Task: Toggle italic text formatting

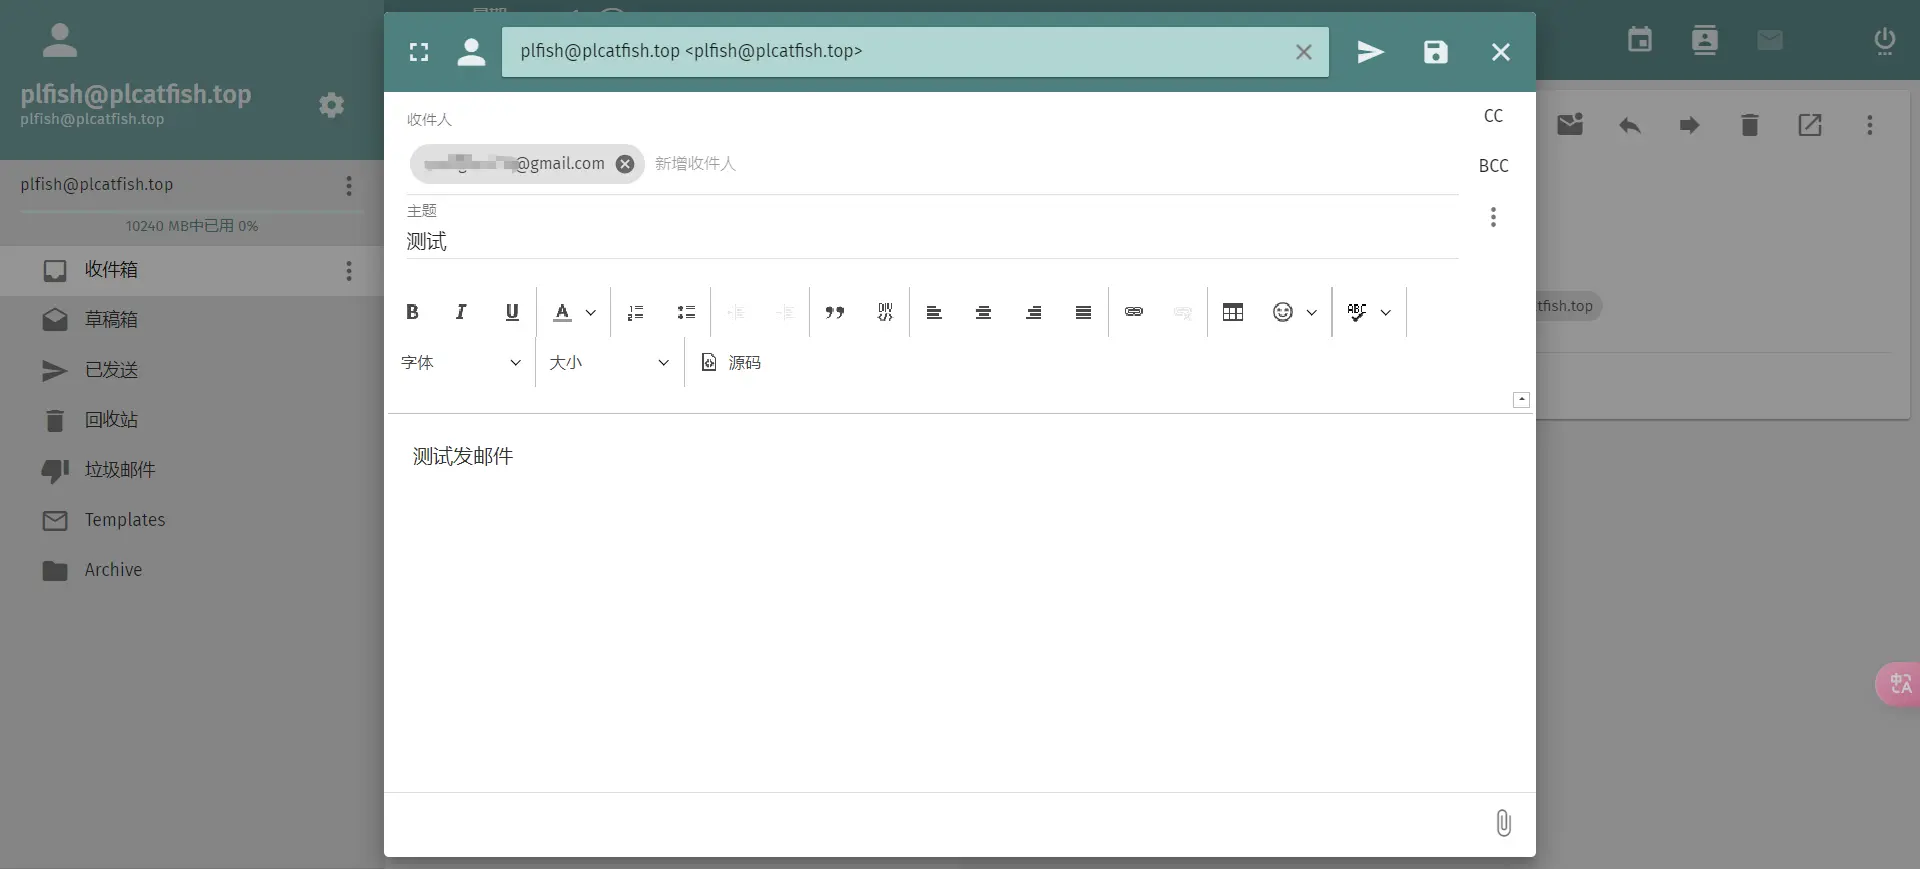Action: point(461,312)
